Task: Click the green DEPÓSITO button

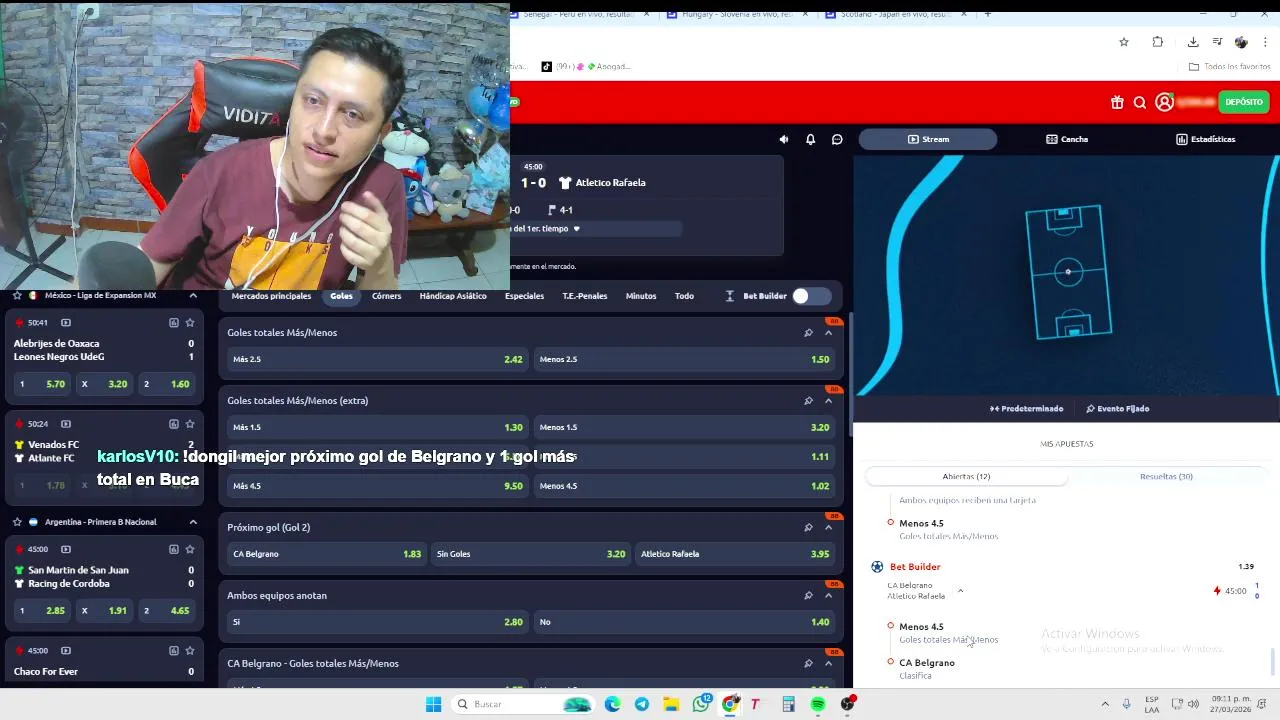Action: click(1244, 102)
